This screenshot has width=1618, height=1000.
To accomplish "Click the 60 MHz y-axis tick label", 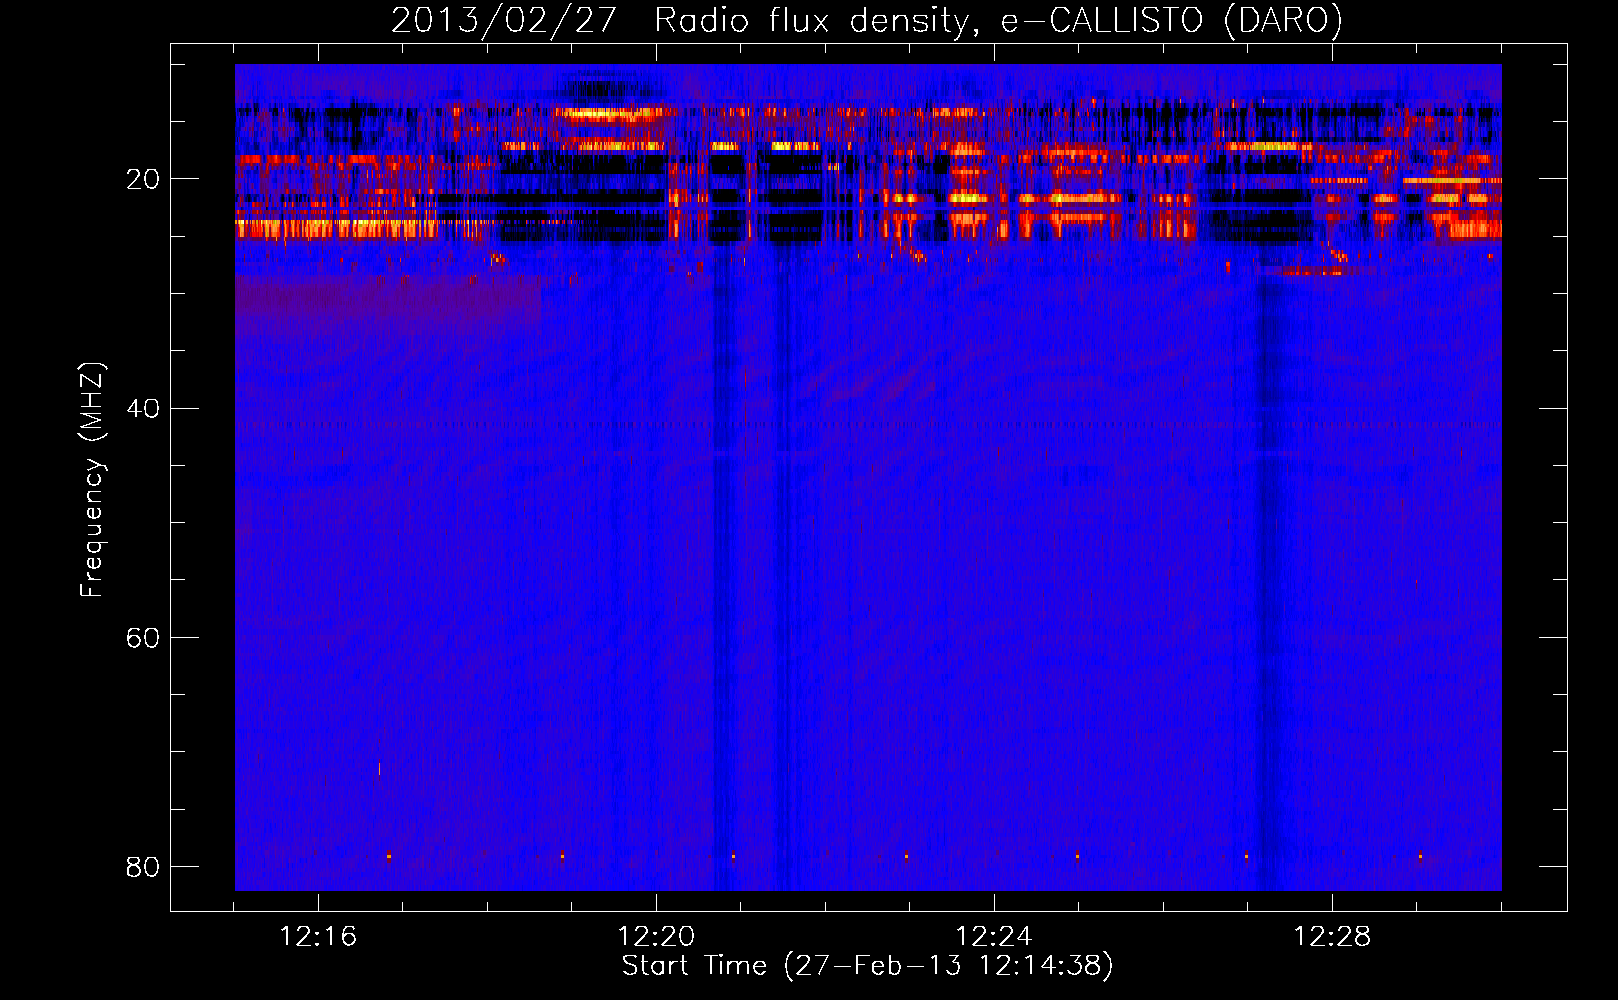I will 143,637.
